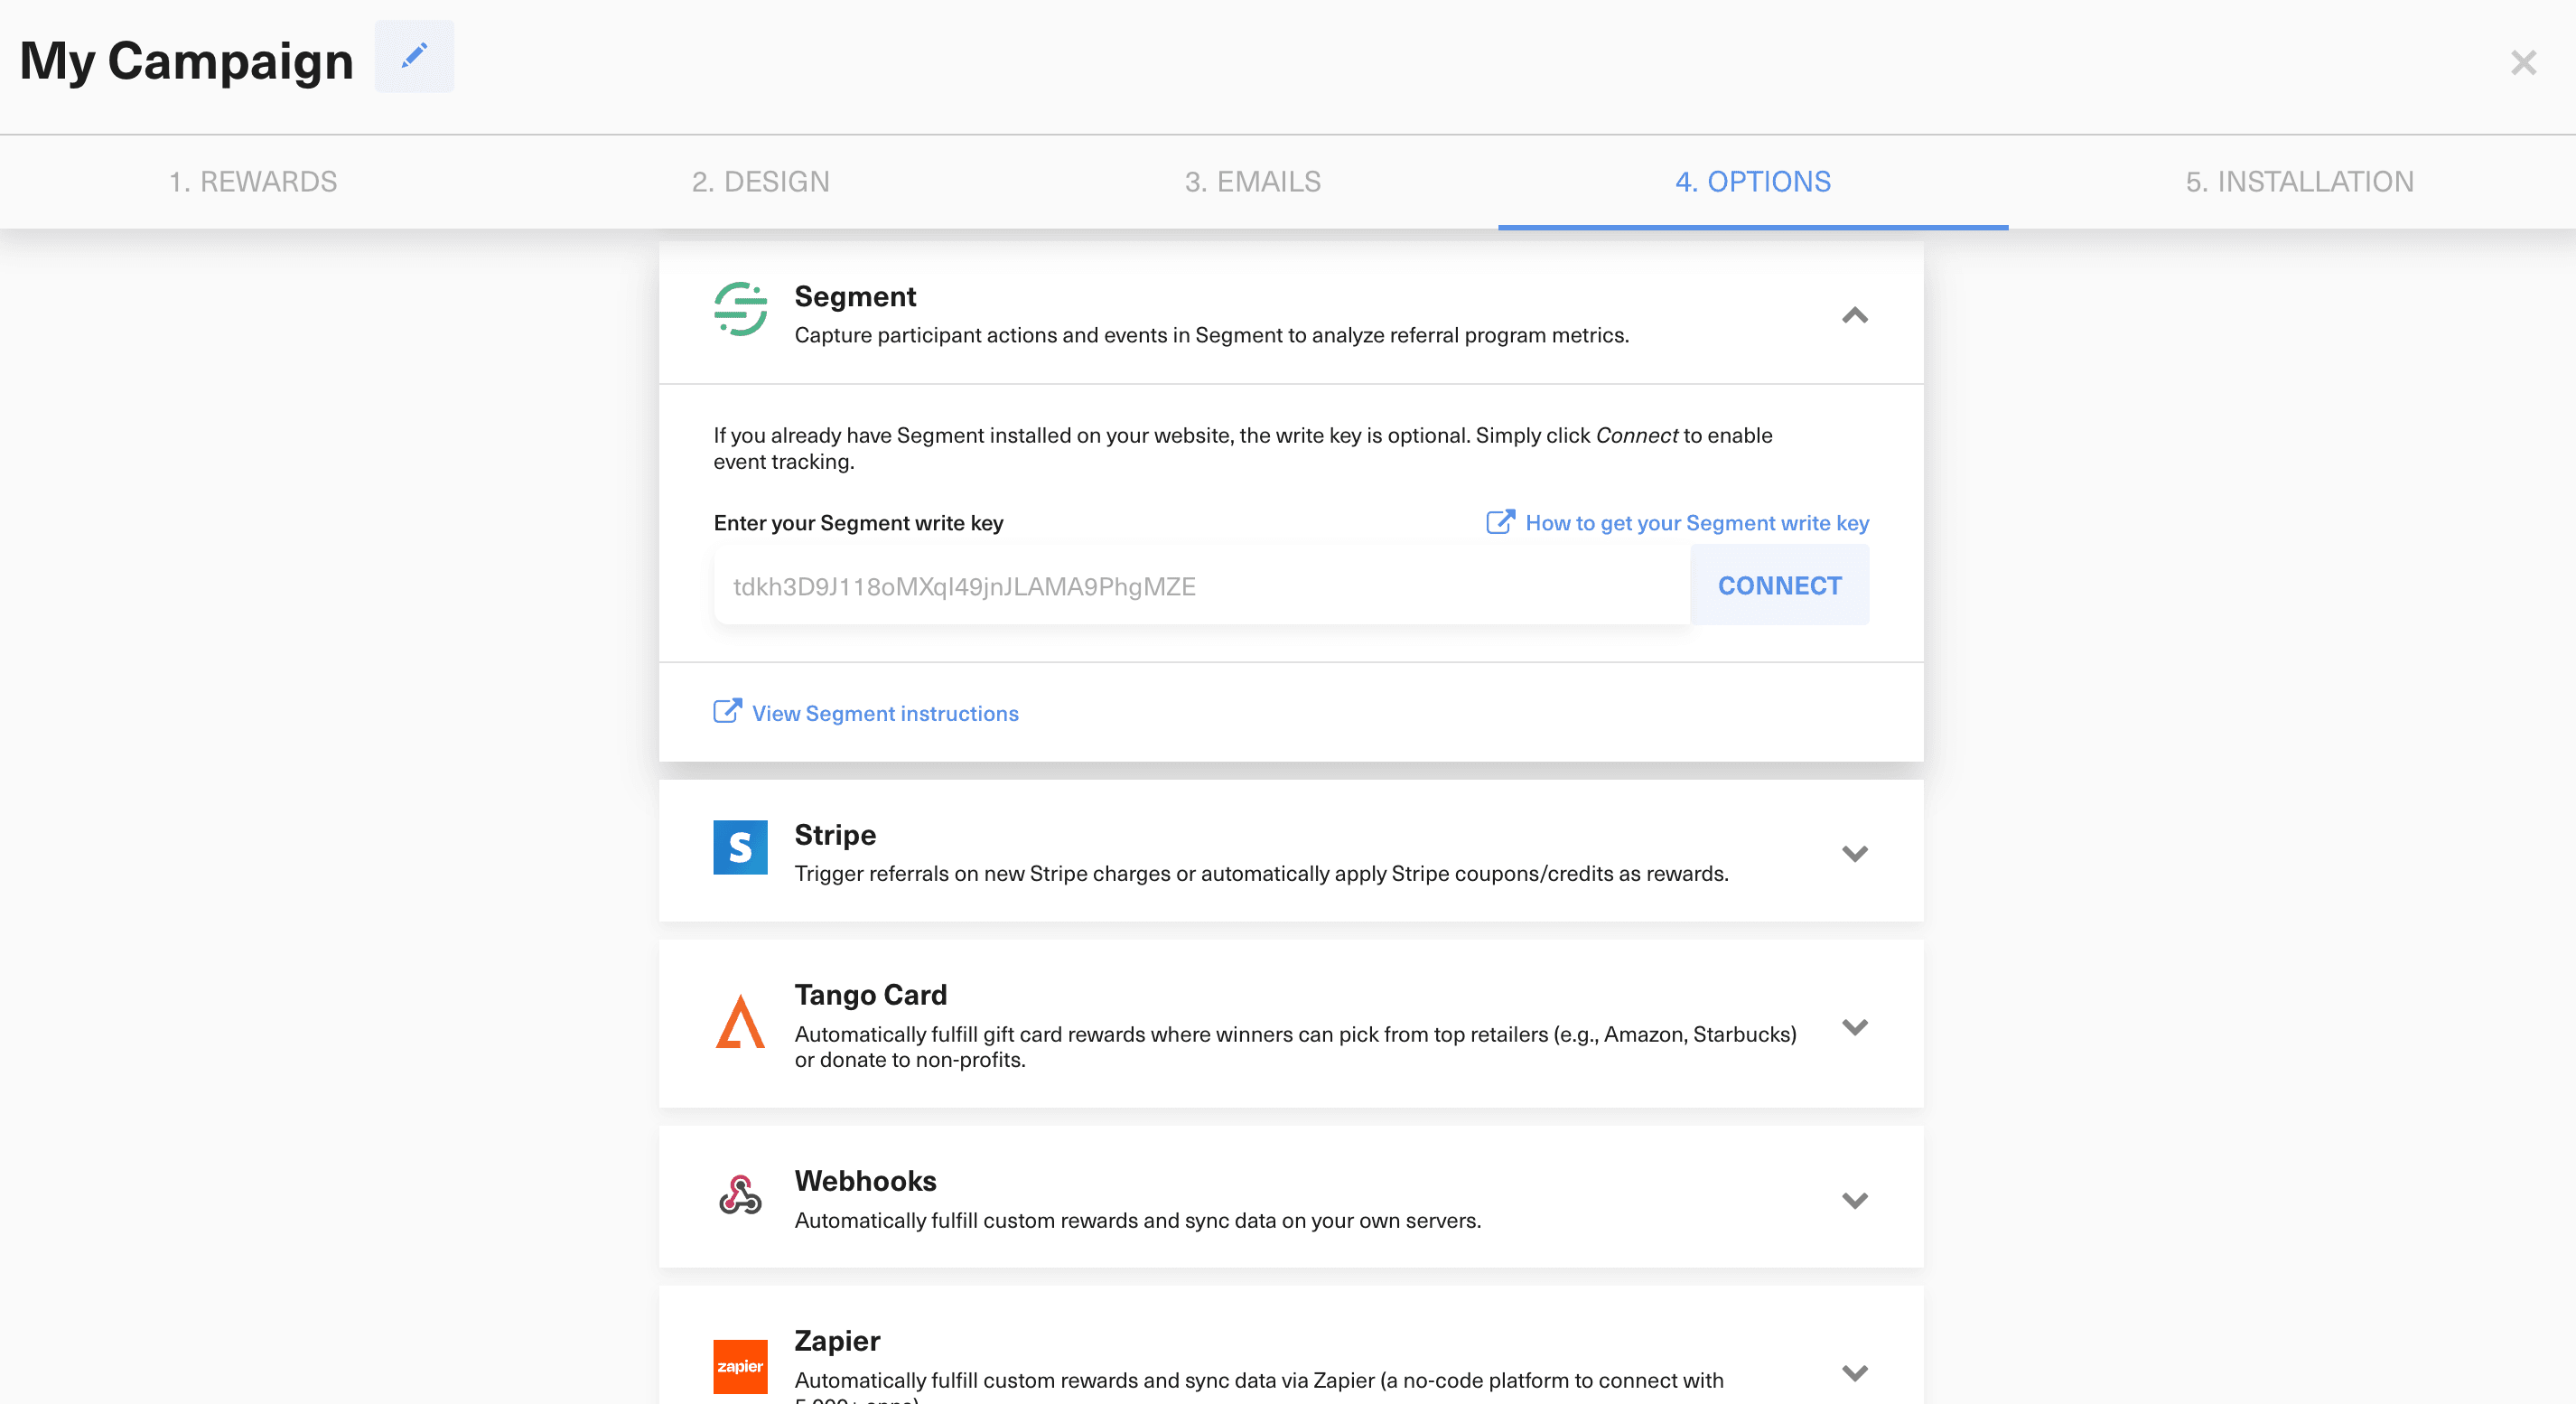Close the campaign editor with the X
The image size is (2576, 1404).
point(2523,63)
